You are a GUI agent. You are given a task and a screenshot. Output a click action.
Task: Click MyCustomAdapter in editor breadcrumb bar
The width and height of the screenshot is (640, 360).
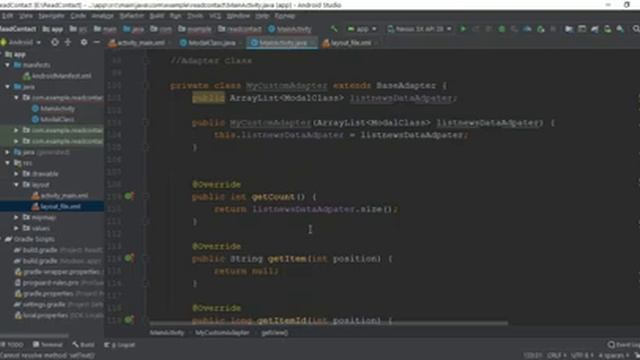[x=222, y=333]
